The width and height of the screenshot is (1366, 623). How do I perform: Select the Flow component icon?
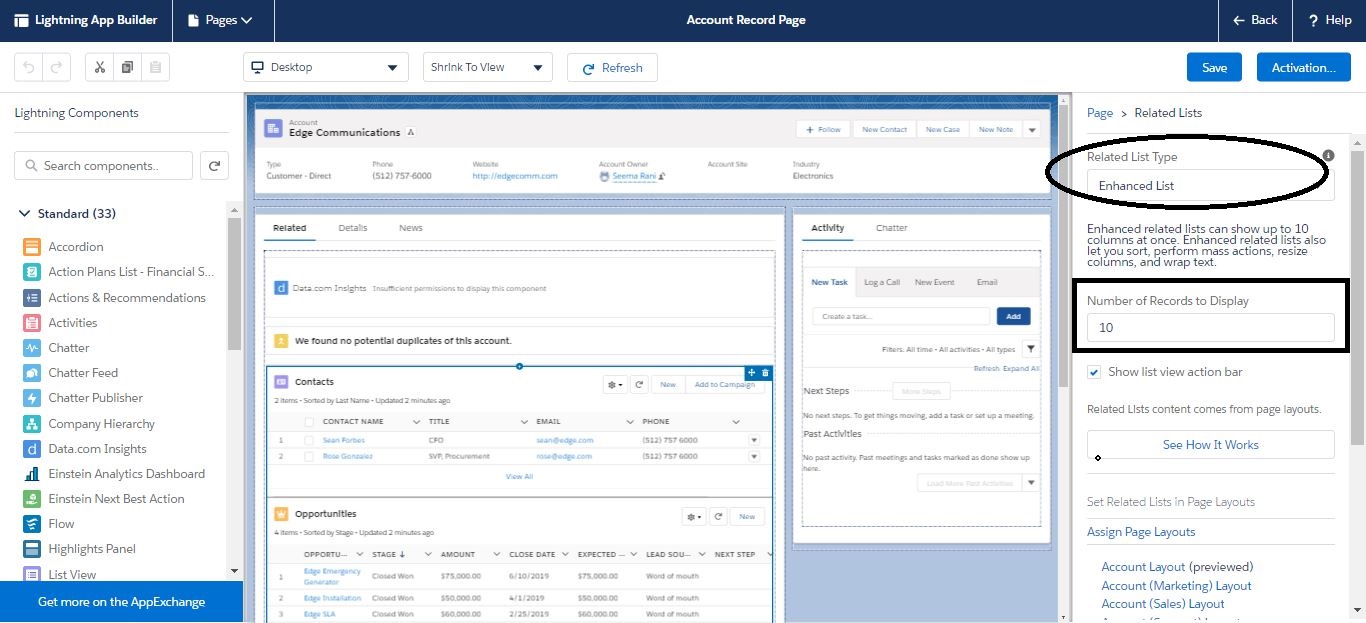(x=31, y=523)
